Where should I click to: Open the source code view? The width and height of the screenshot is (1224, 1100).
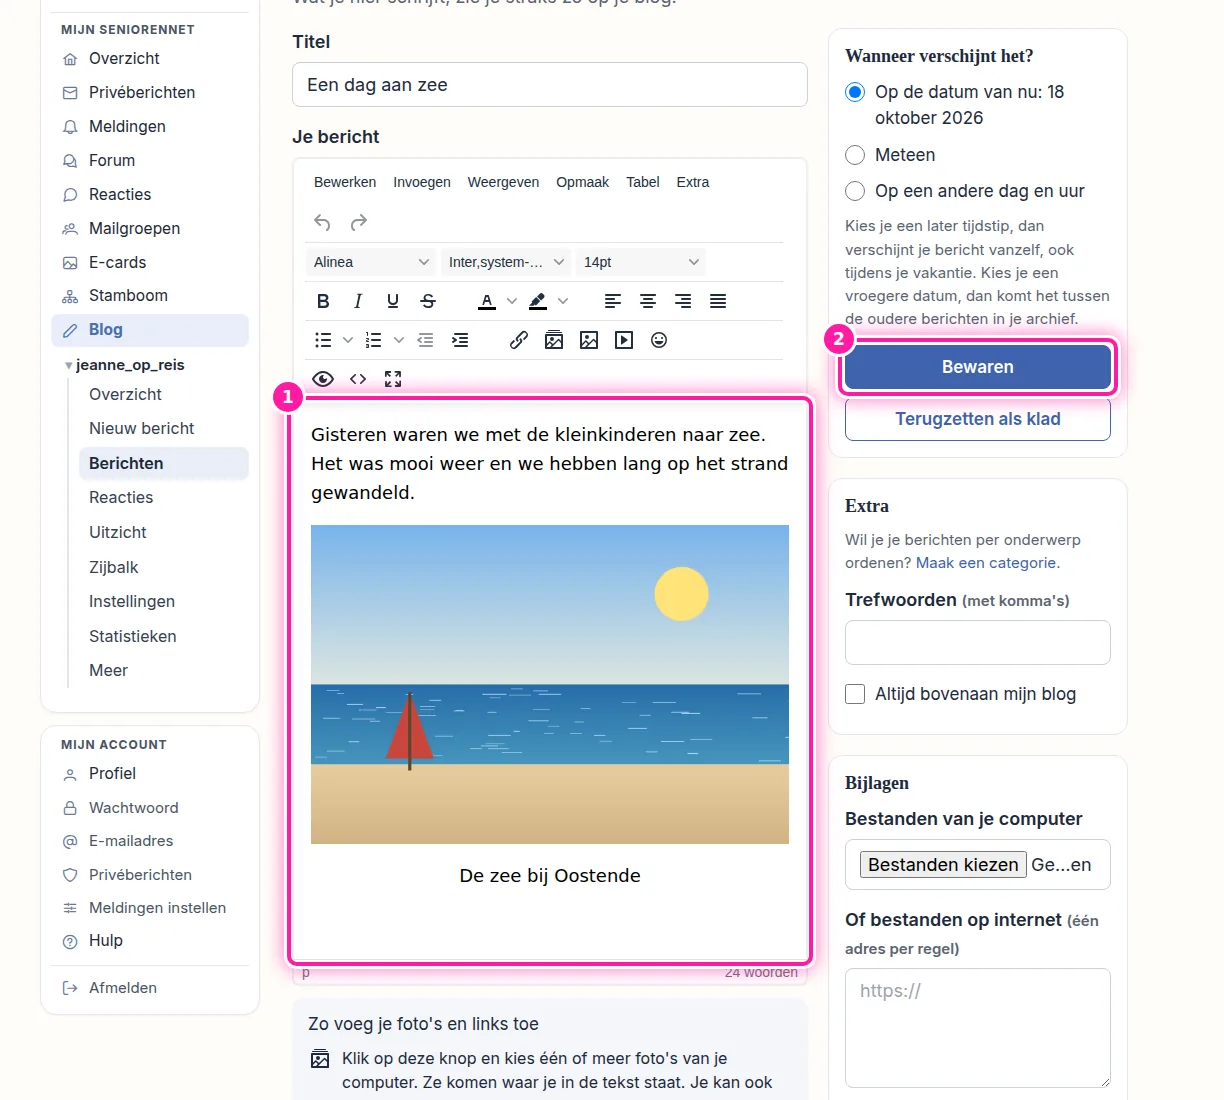[x=358, y=379]
